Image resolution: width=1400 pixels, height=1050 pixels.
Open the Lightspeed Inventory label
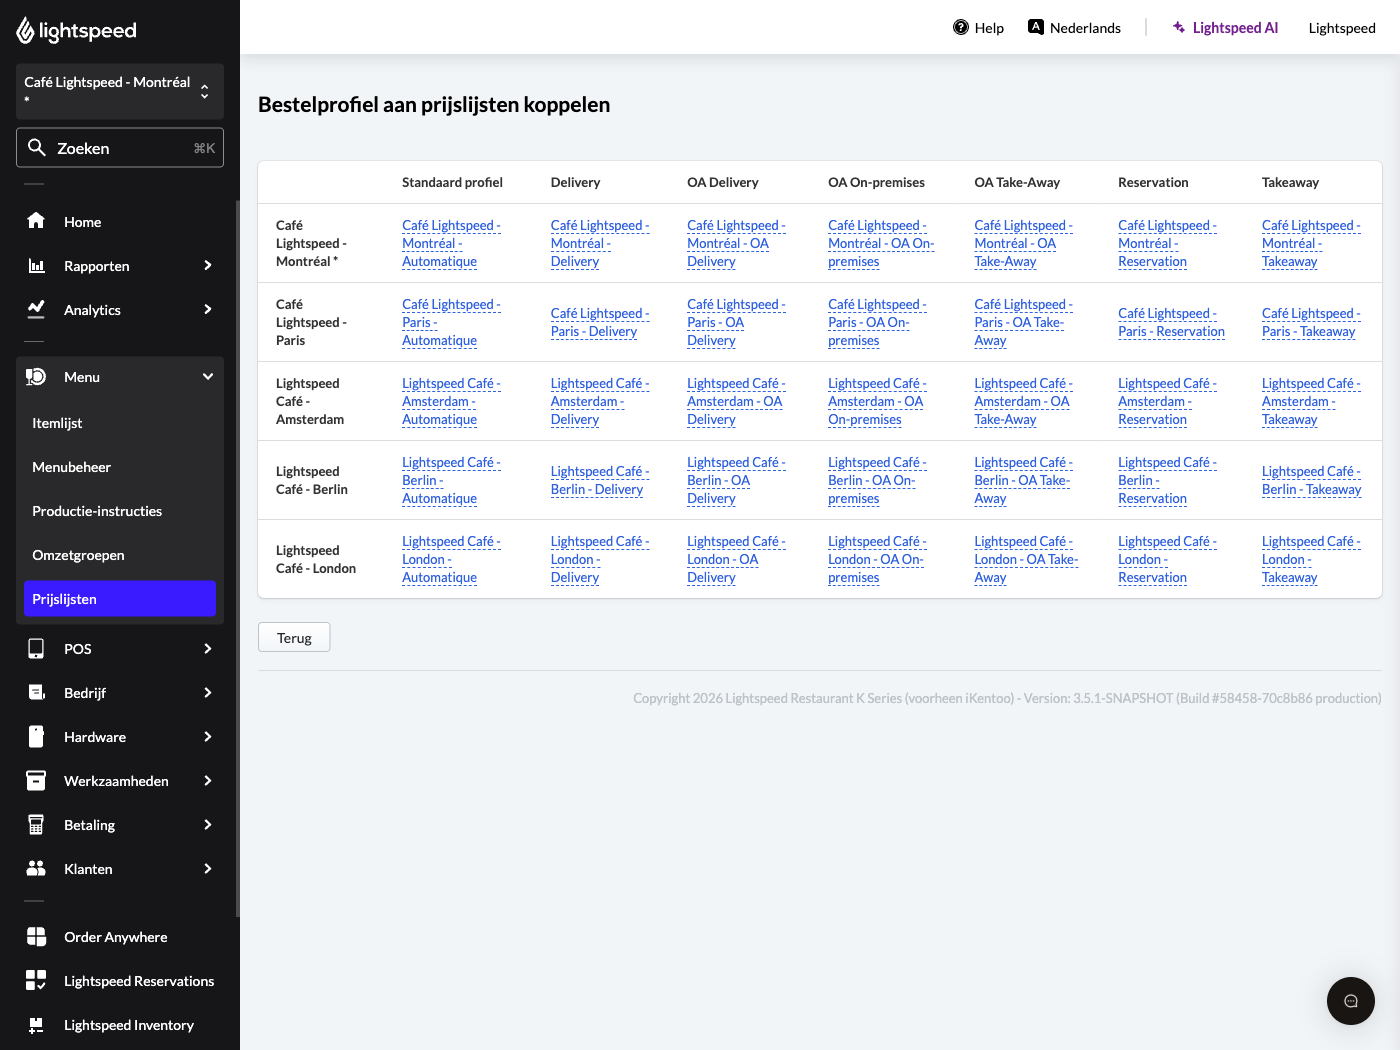click(x=129, y=1025)
